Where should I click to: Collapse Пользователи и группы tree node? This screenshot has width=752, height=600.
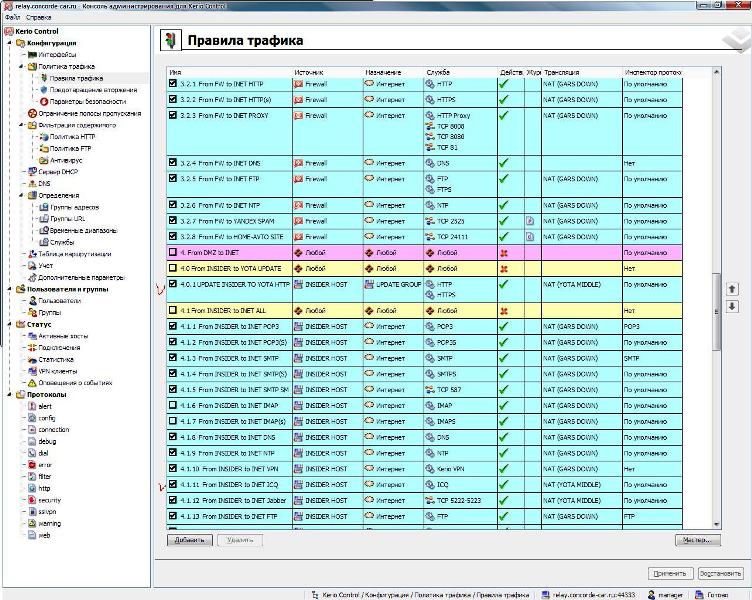10,289
